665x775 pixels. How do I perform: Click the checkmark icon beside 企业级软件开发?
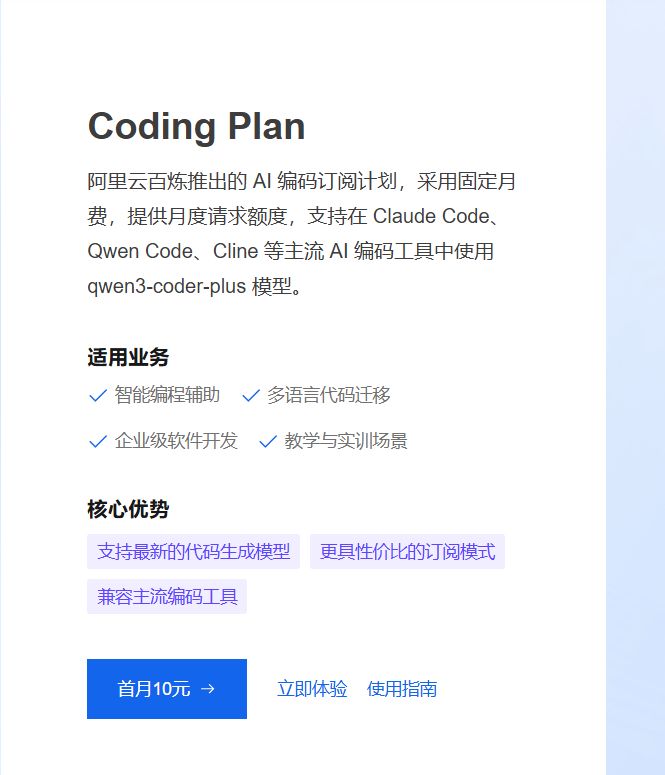pyautogui.click(x=98, y=442)
